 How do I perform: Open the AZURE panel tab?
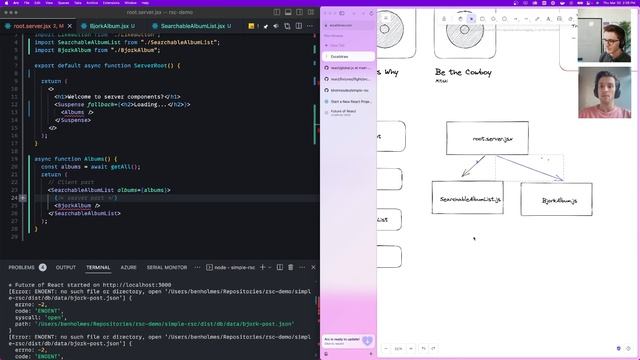click(128, 267)
